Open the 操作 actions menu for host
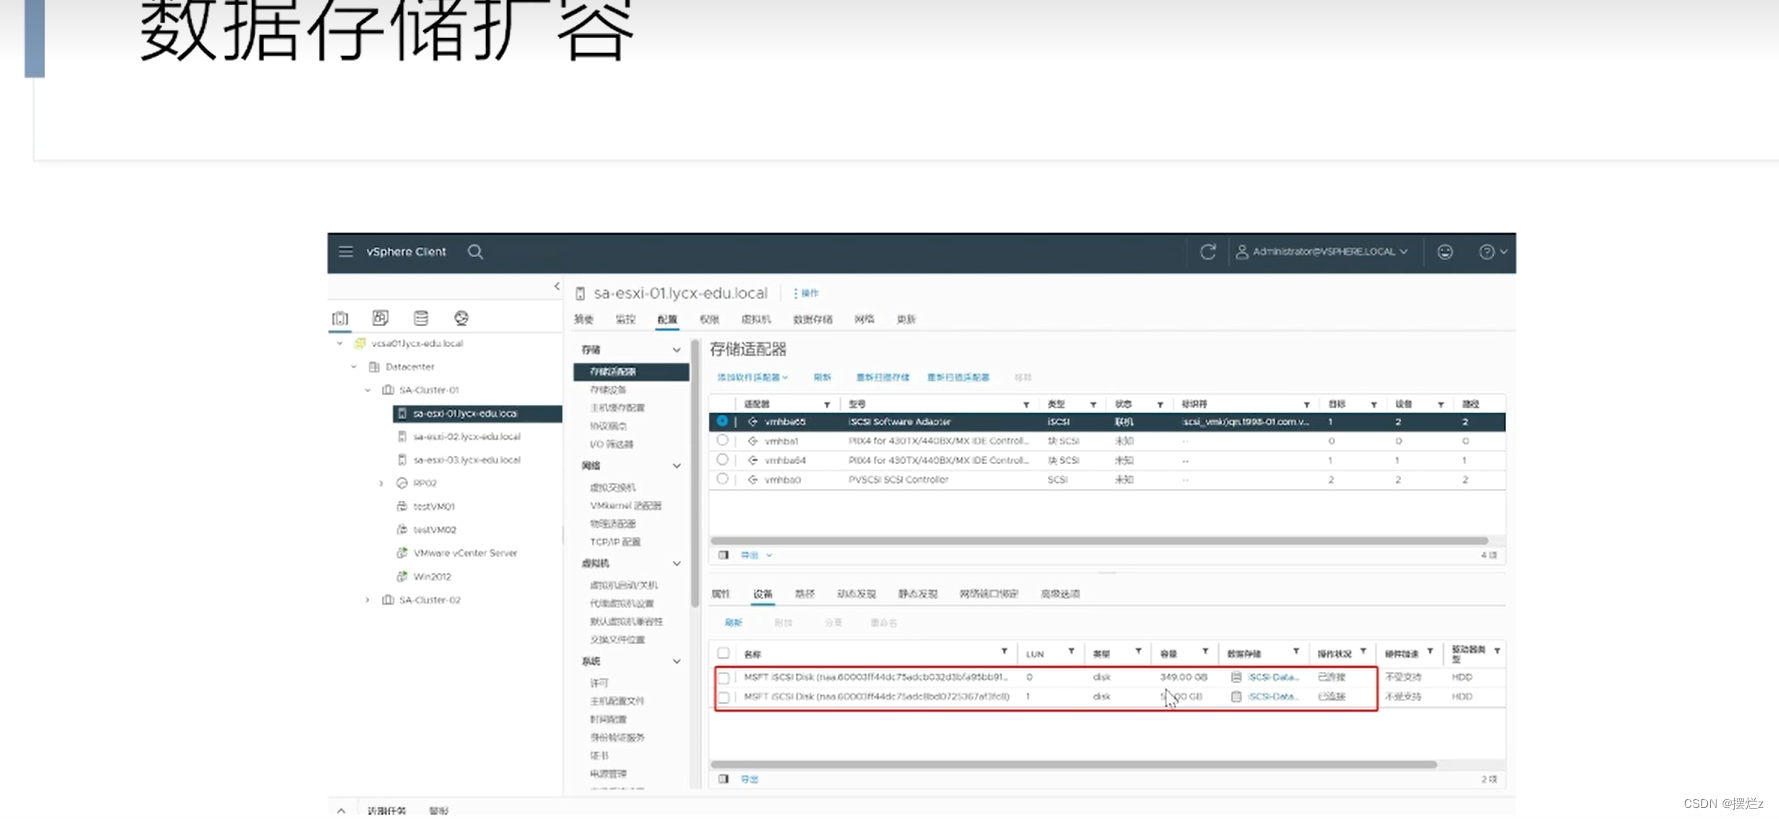Viewport: 1779px width, 819px height. pyautogui.click(x=806, y=293)
